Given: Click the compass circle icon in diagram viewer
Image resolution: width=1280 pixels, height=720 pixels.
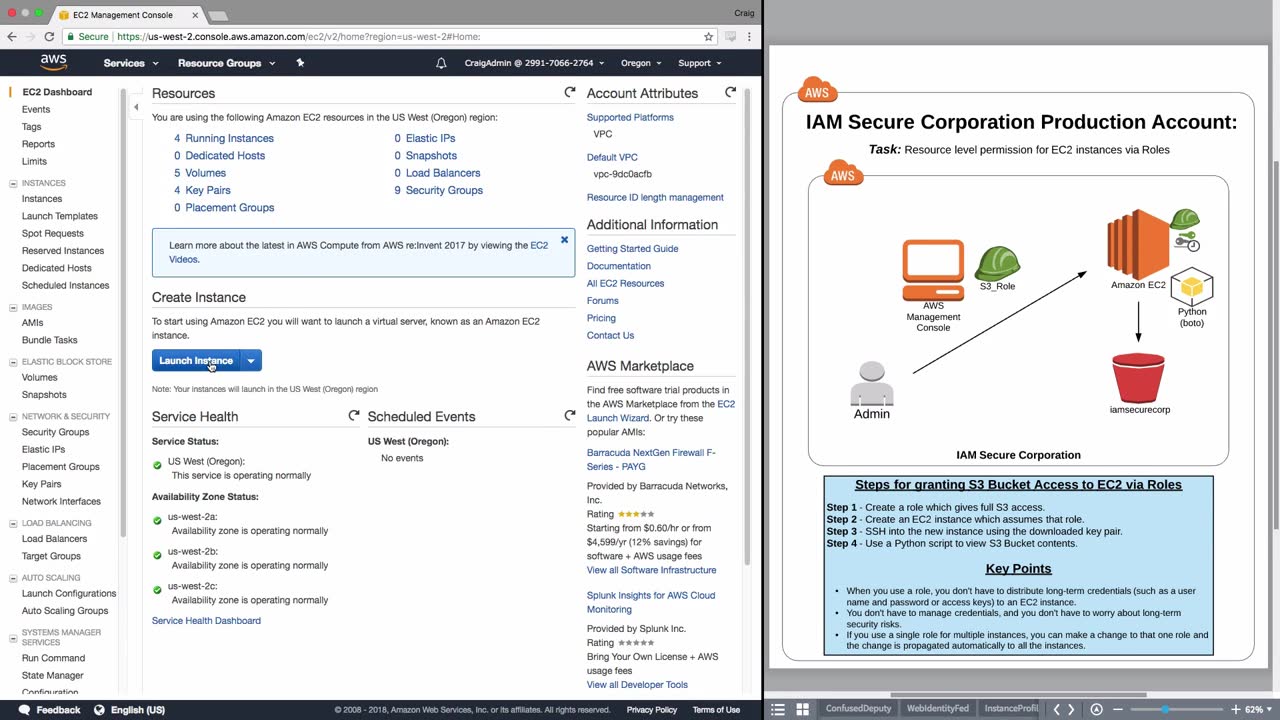Looking at the screenshot, I should 1096,709.
